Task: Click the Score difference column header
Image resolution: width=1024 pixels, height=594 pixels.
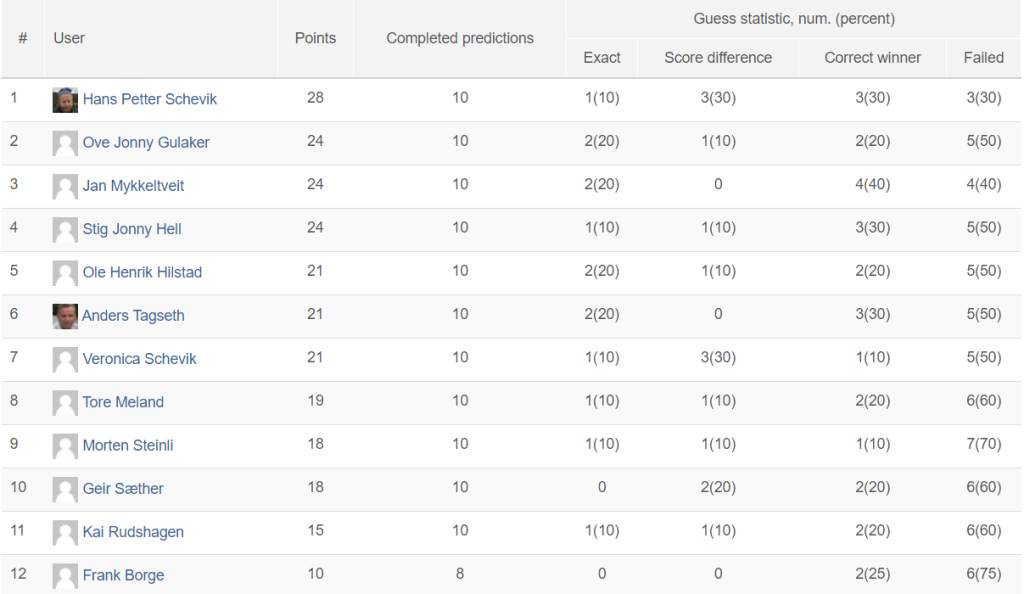Action: (718, 57)
